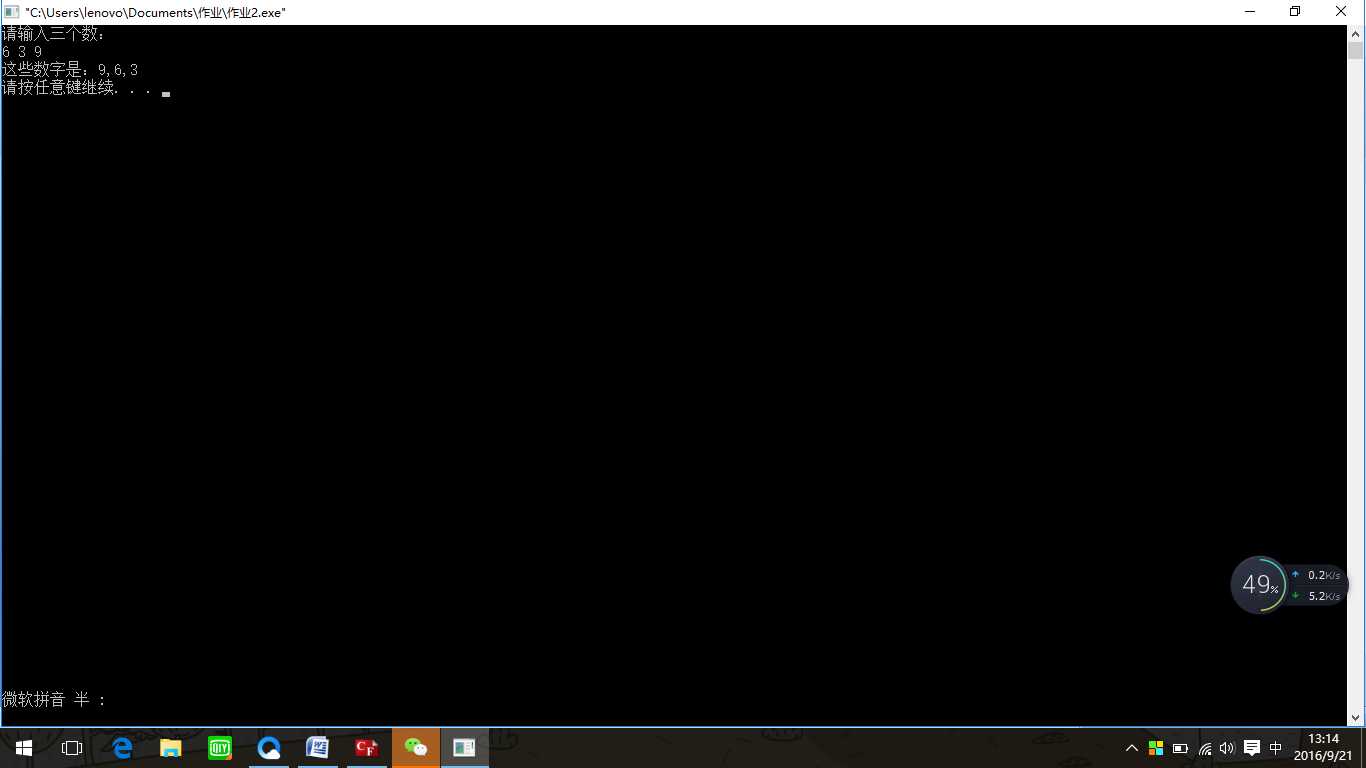Open the blue Q browser taskbar icon
Viewport: 1366px width, 768px height.
tap(269, 748)
